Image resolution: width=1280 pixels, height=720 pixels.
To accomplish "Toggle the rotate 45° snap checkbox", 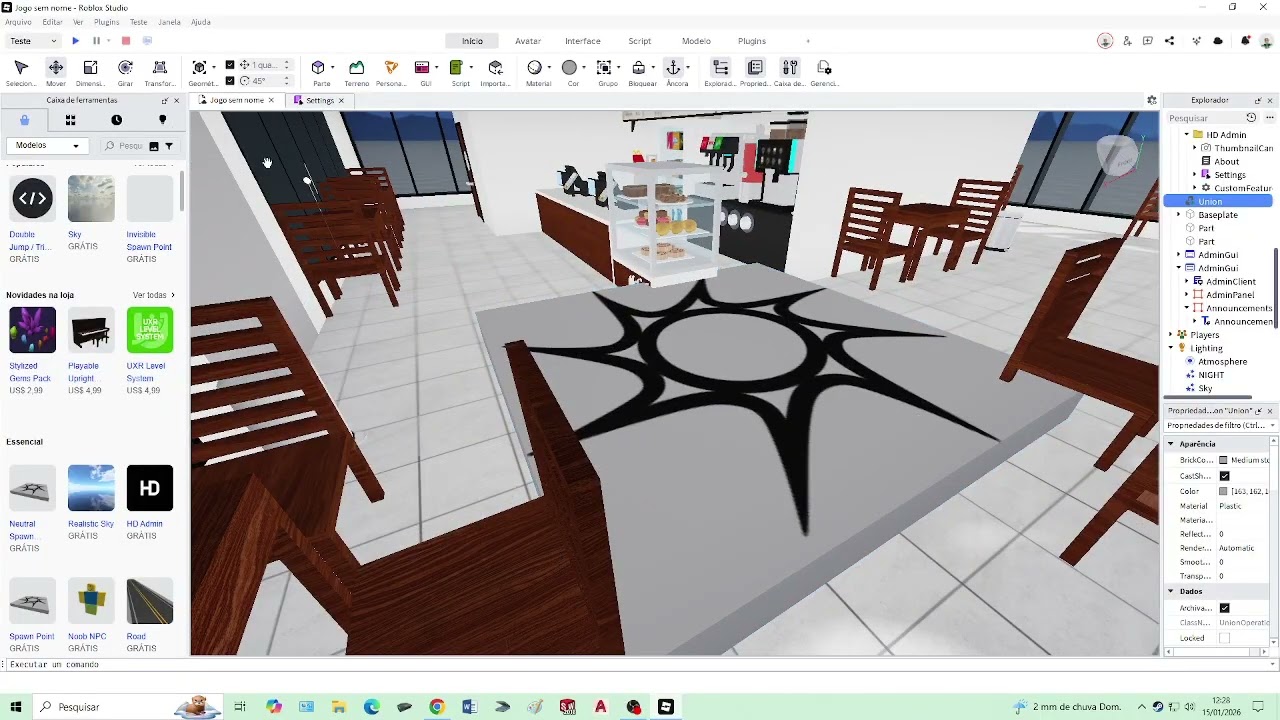I will (230, 80).
